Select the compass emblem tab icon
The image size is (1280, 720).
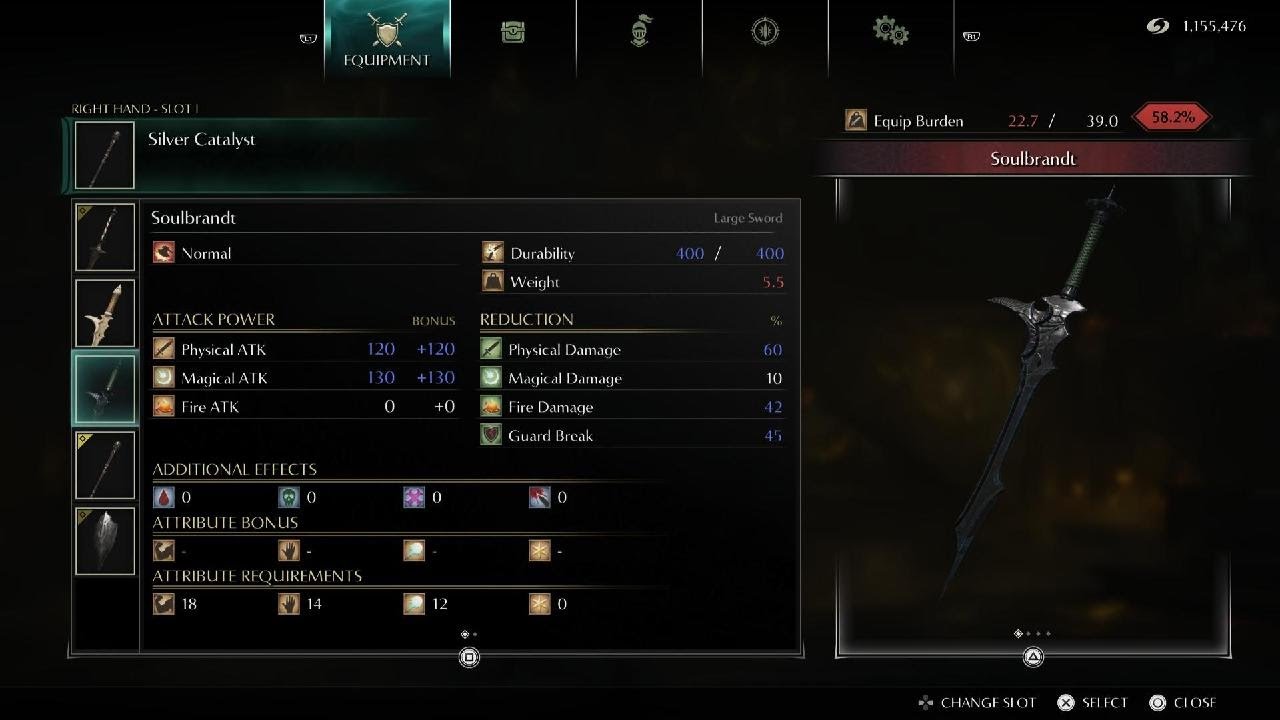coord(765,32)
